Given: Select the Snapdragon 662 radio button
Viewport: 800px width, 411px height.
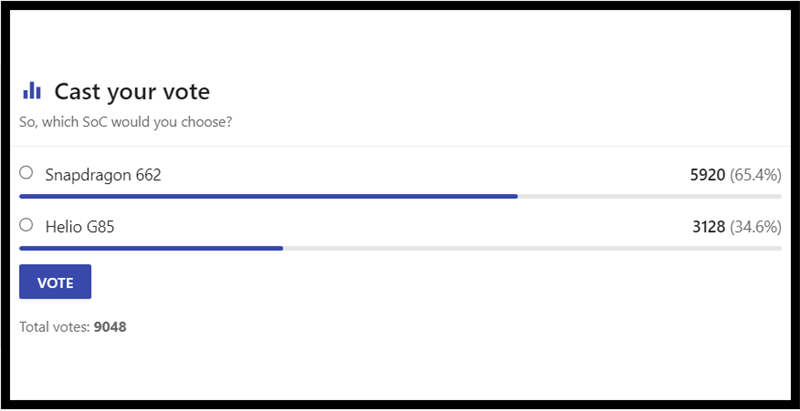Looking at the screenshot, I should pos(26,173).
